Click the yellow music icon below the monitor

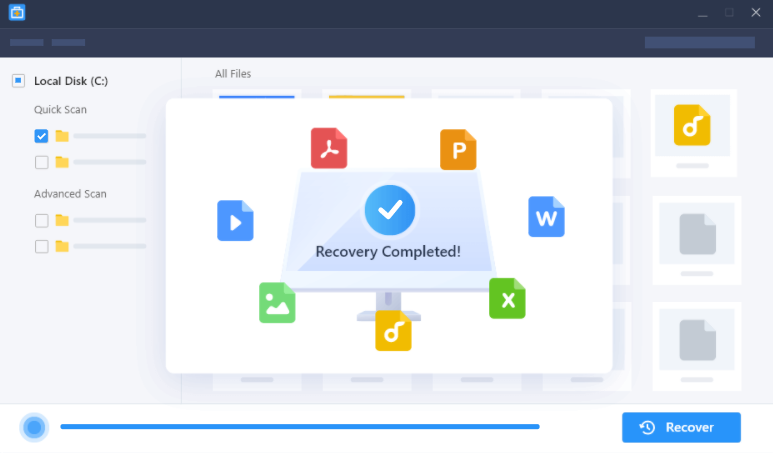pos(393,331)
